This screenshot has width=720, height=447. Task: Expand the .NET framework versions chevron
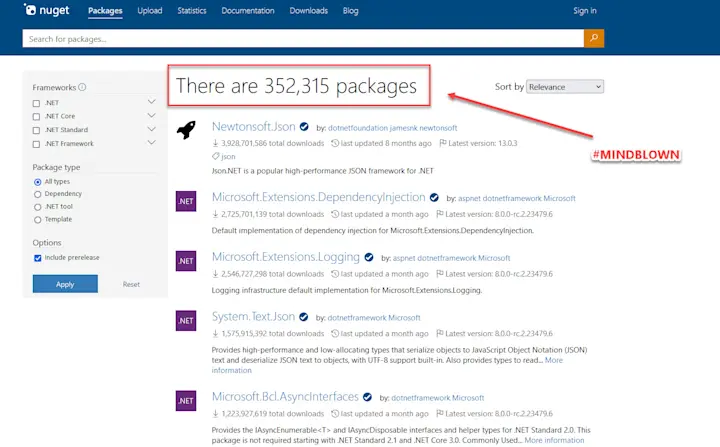pos(152,102)
